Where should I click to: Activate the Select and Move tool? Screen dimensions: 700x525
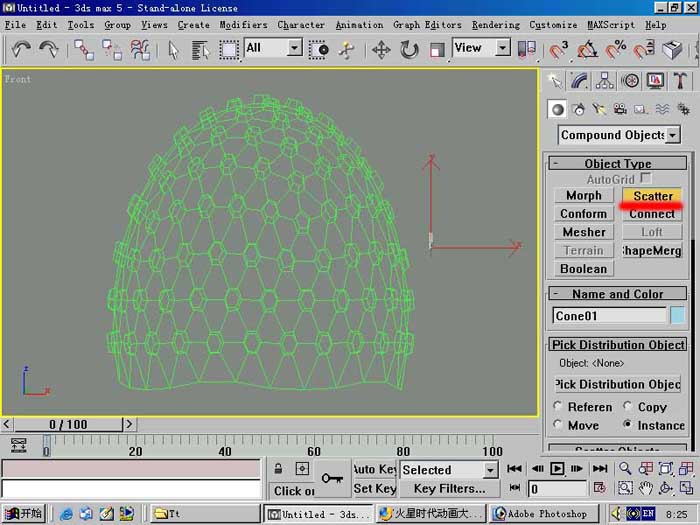click(381, 50)
